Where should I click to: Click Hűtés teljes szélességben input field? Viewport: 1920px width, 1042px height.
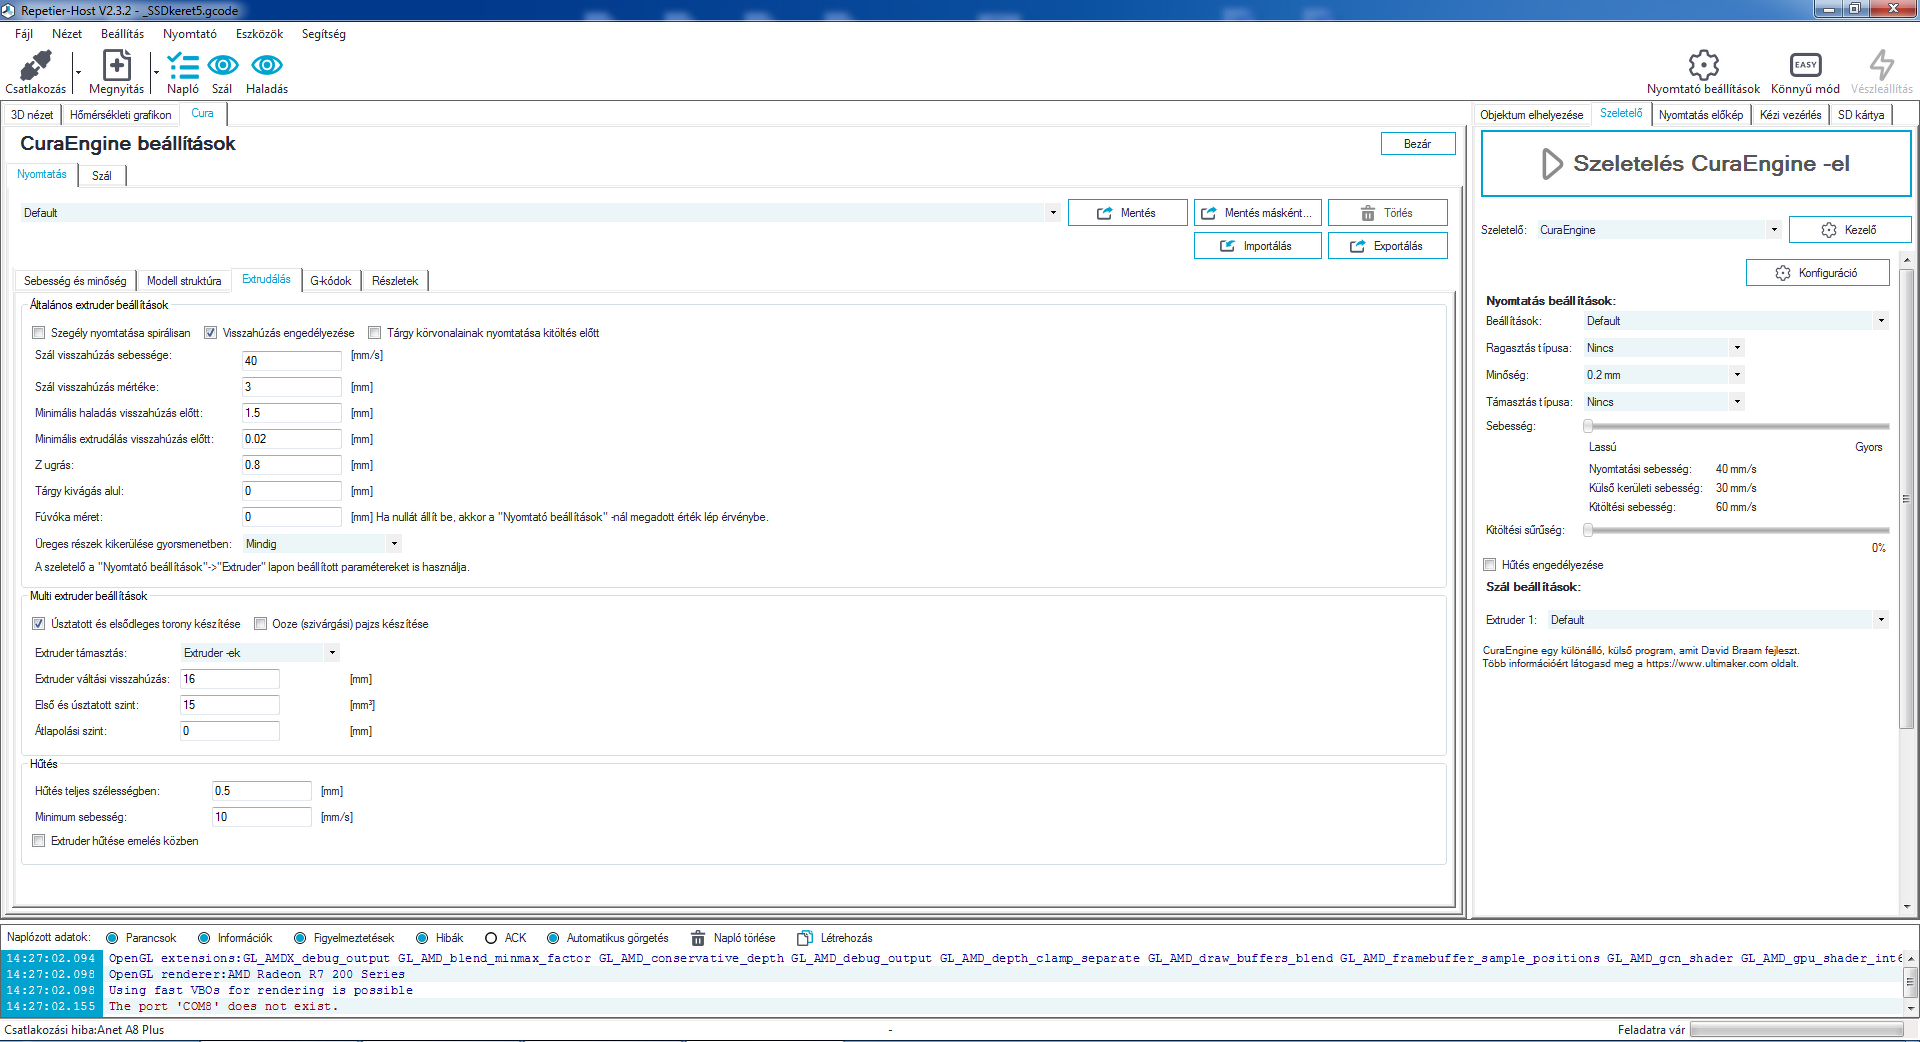coord(262,791)
